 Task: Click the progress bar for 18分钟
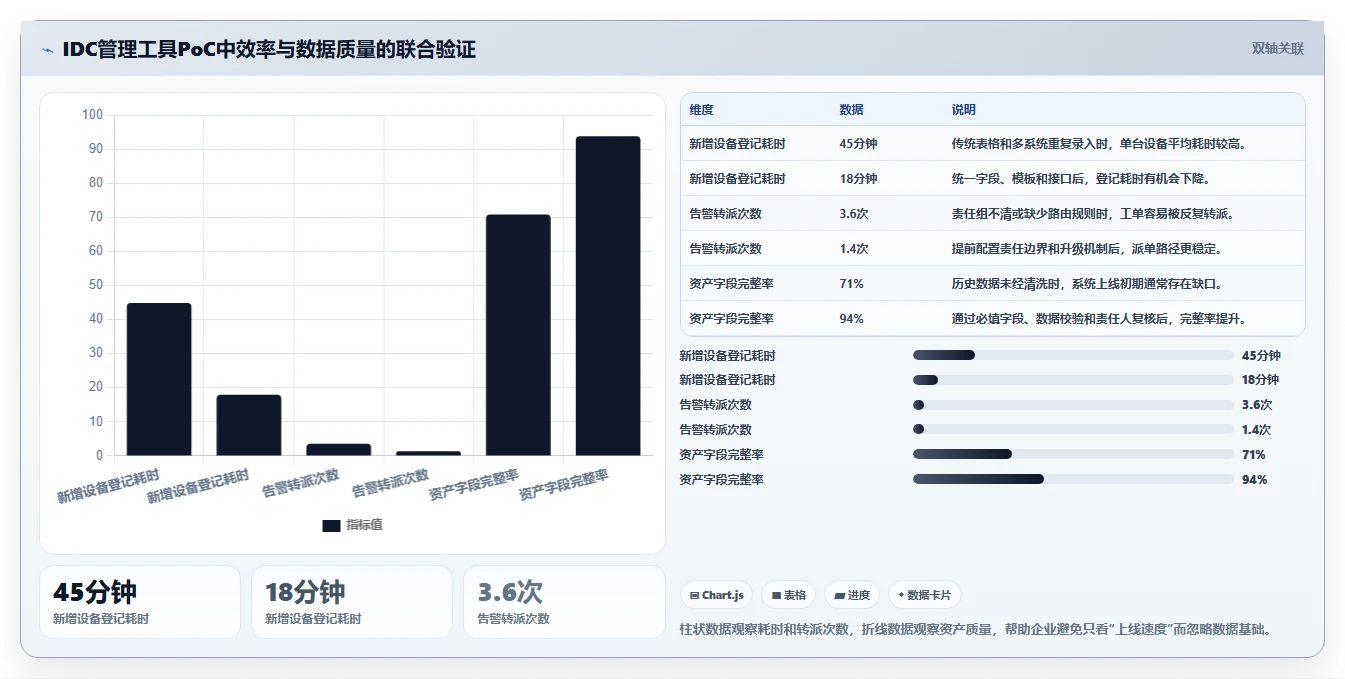tap(1073, 380)
